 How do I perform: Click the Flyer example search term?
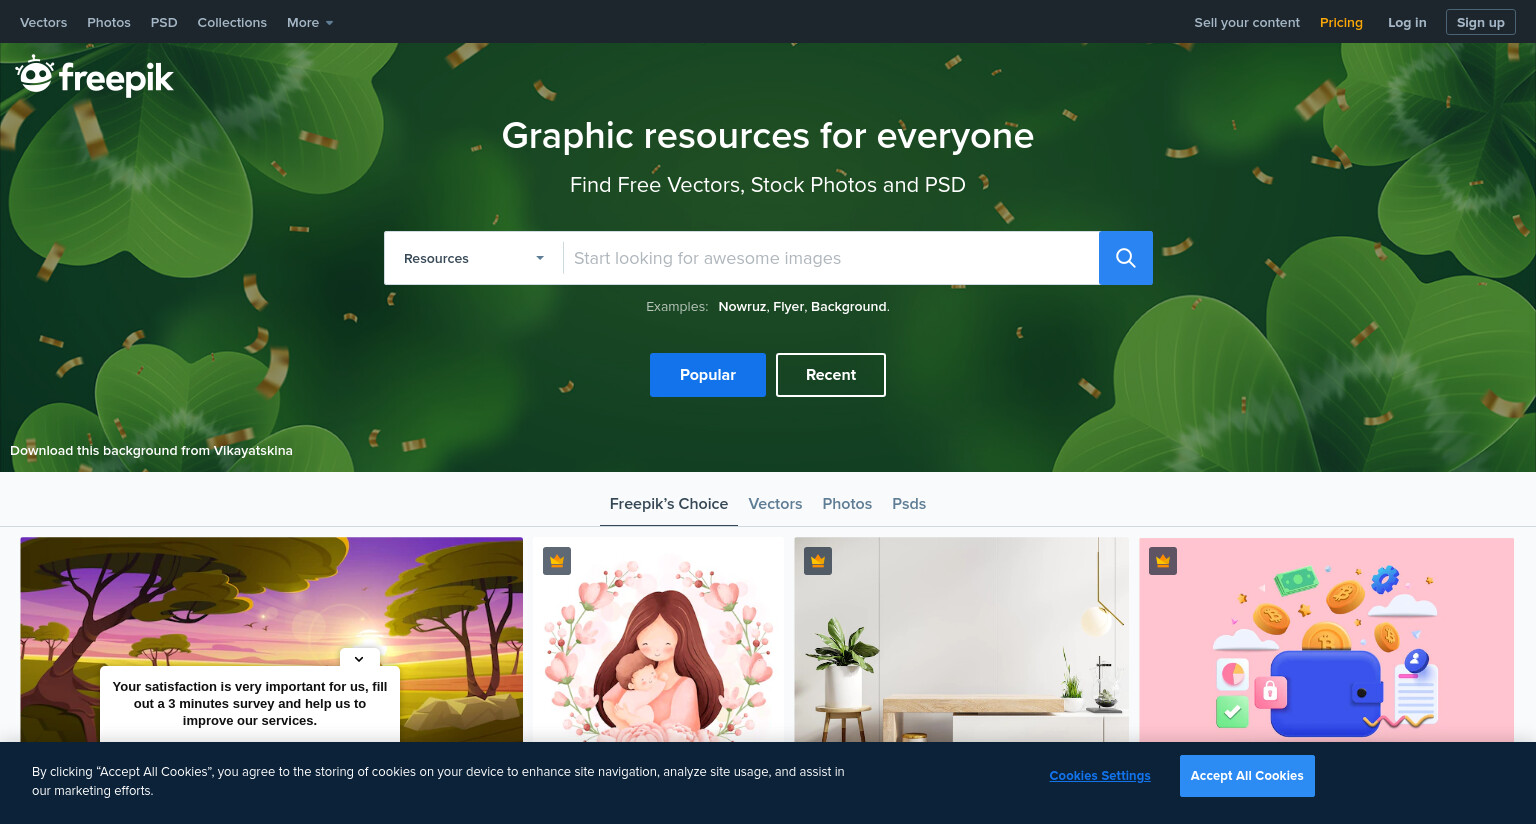point(788,307)
